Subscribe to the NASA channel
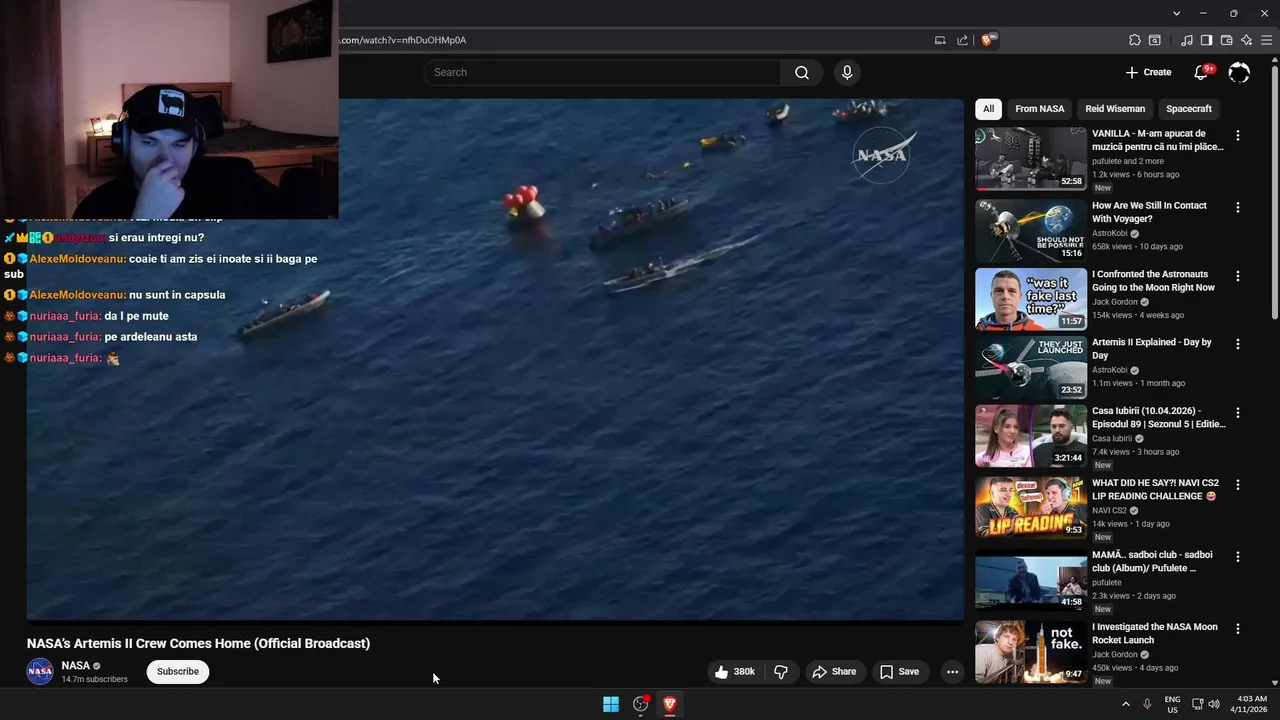The height and width of the screenshot is (720, 1280). click(178, 672)
